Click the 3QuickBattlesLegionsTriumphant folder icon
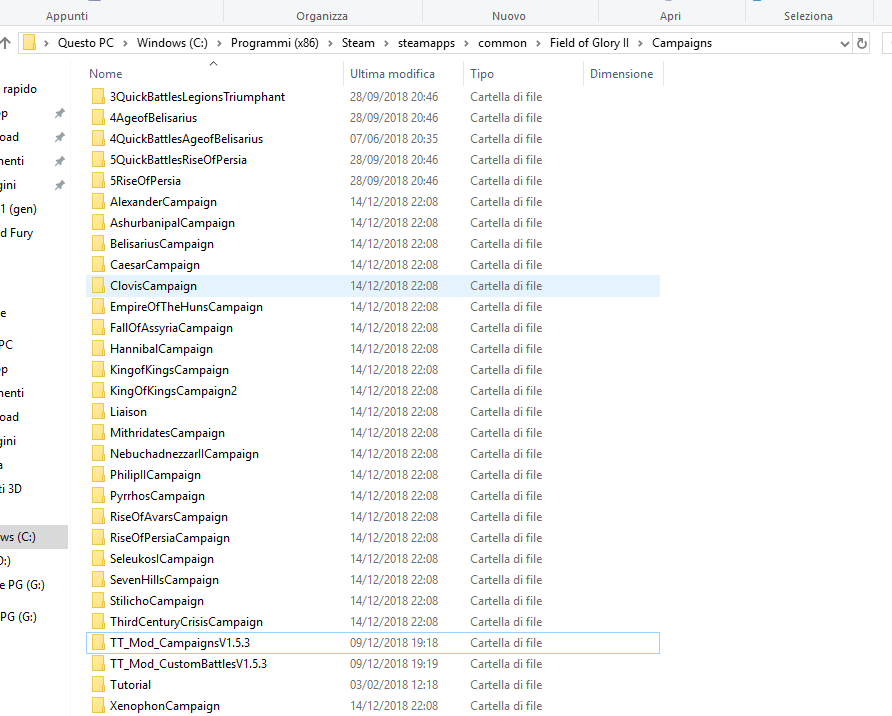The image size is (892, 716). click(x=98, y=97)
